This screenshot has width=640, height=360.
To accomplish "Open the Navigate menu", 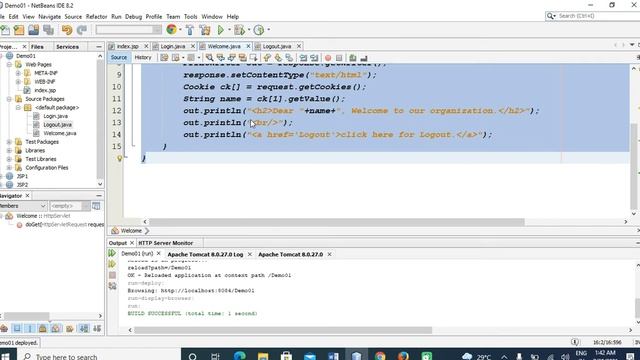I will (x=49, y=17).
